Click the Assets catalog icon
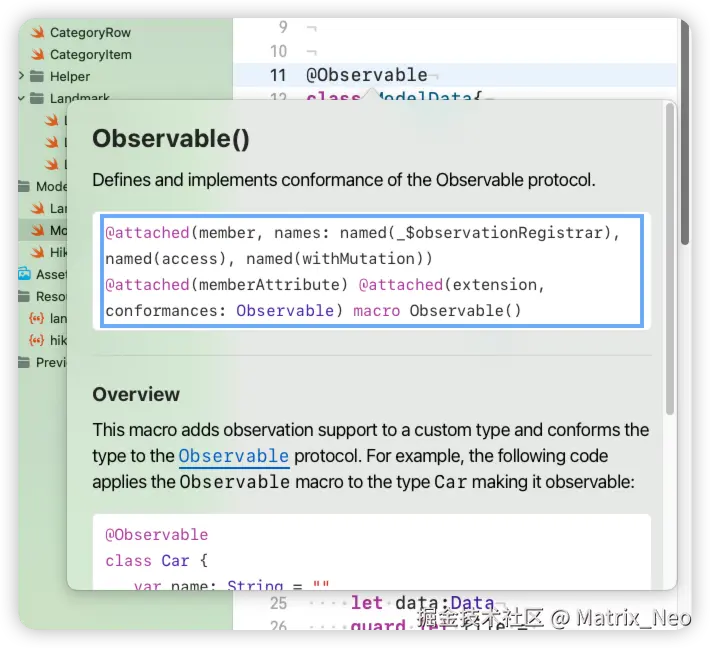The height and width of the screenshot is (648, 710). pyautogui.click(x=24, y=274)
